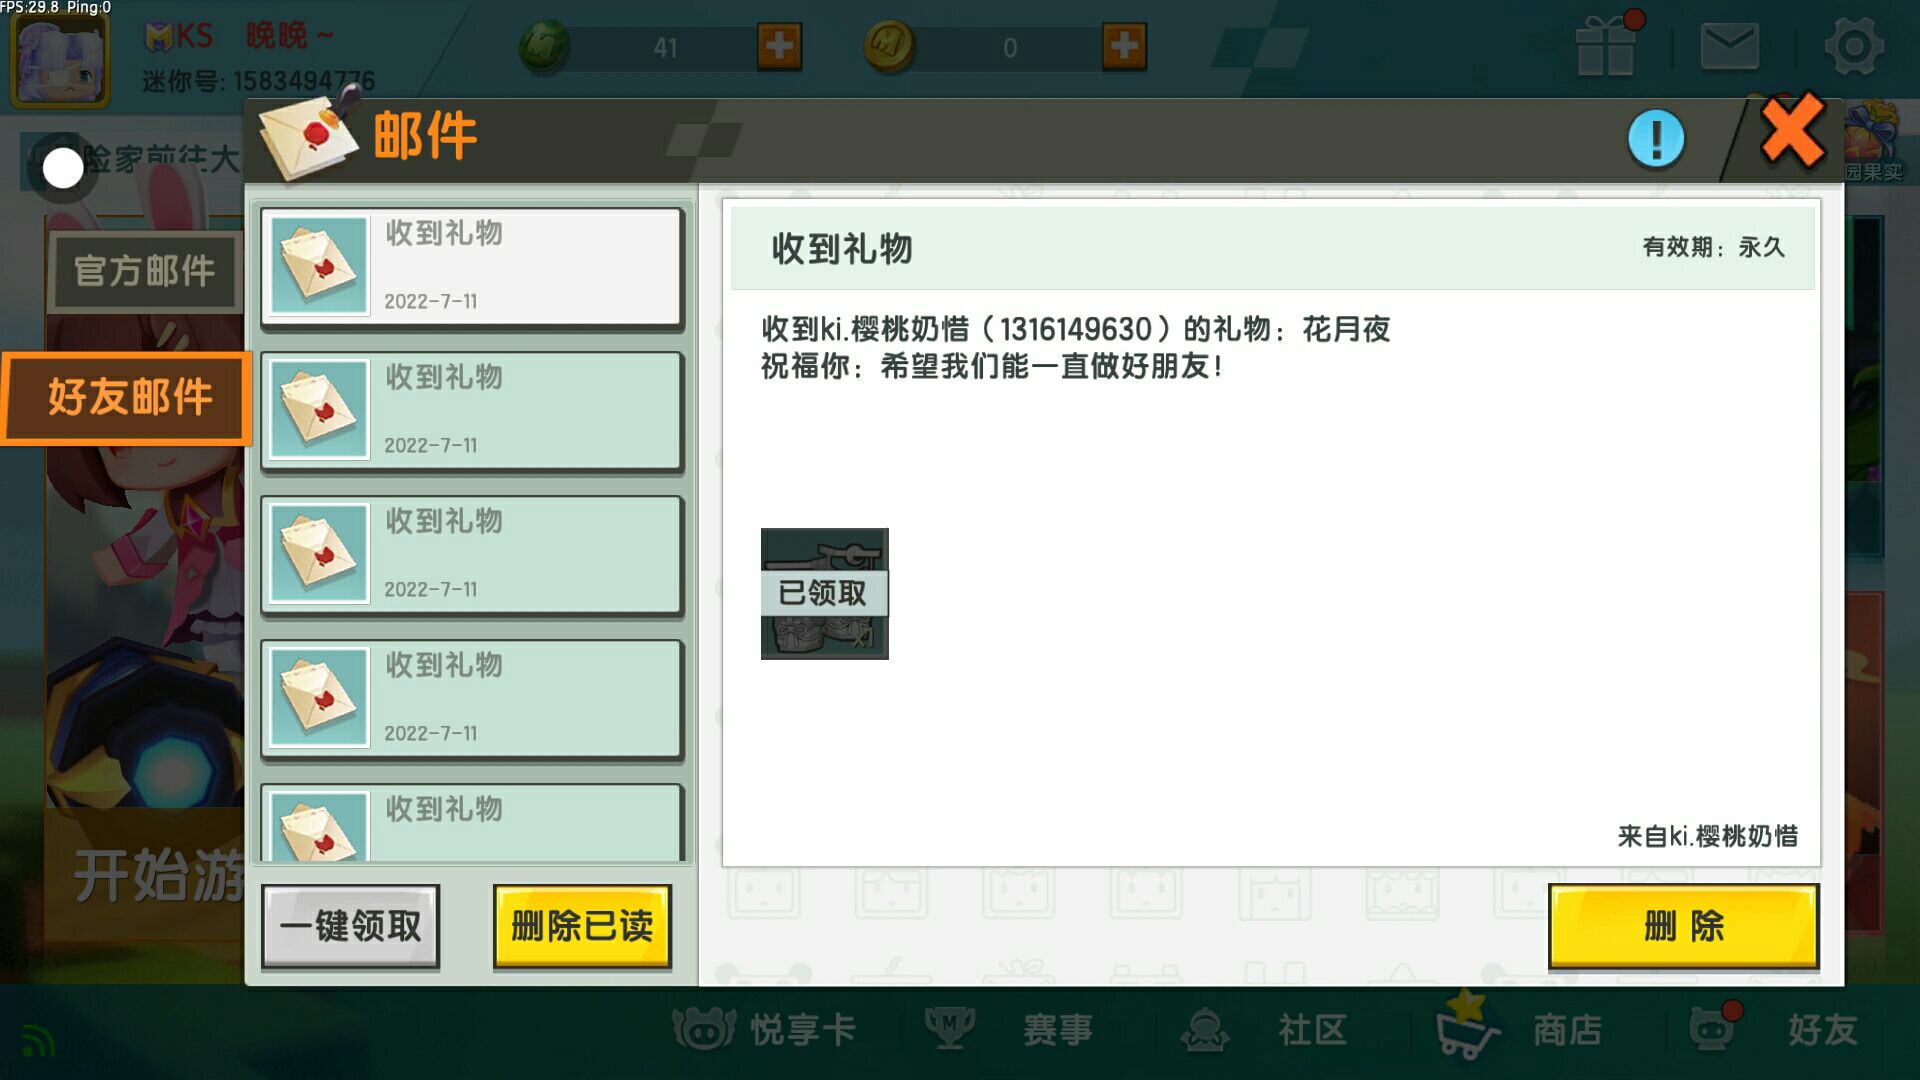Click the 删除已读 button
Viewport: 1920px width, 1080px height.
(582, 926)
